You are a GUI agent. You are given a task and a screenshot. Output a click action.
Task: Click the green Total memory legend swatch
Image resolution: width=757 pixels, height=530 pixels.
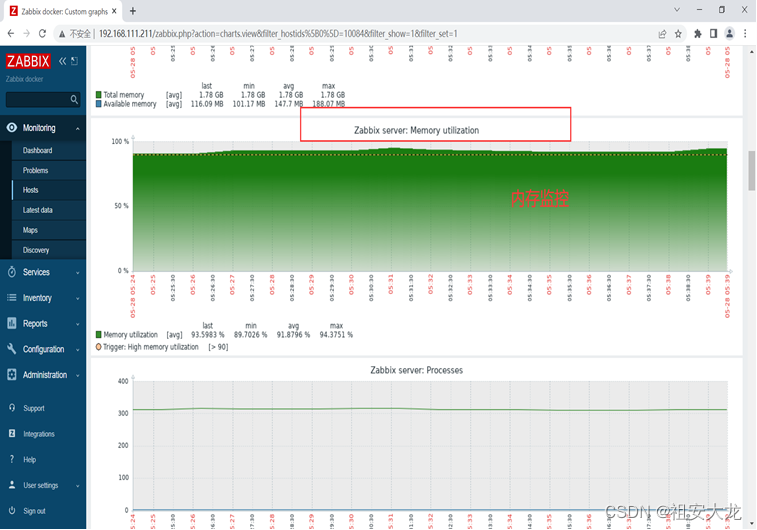98,95
